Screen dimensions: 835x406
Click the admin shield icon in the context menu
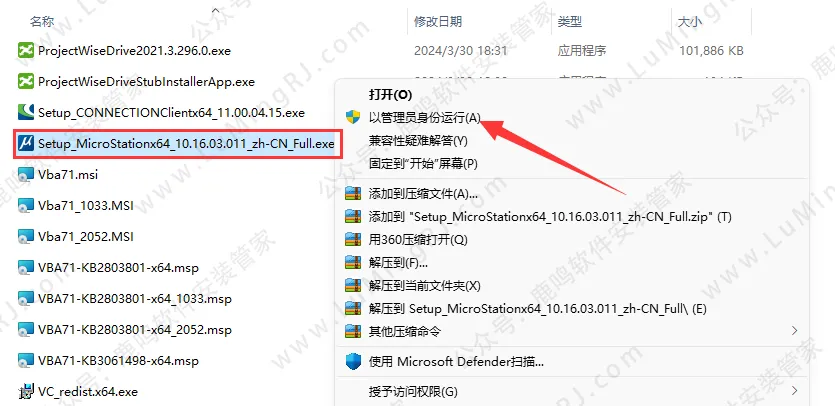click(x=353, y=118)
